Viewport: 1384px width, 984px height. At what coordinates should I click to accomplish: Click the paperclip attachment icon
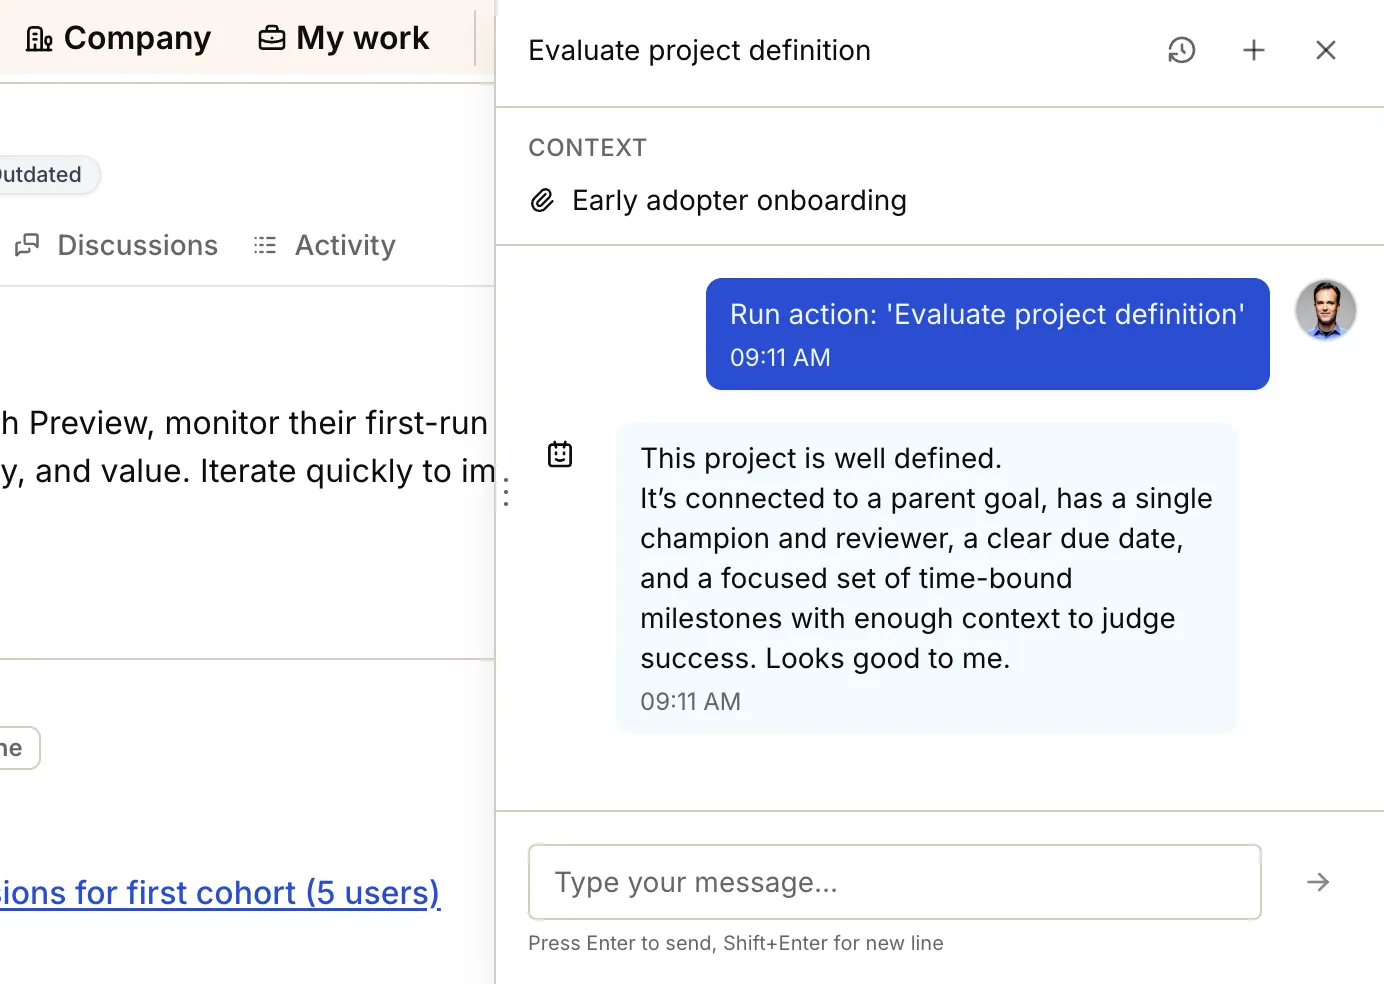point(542,201)
